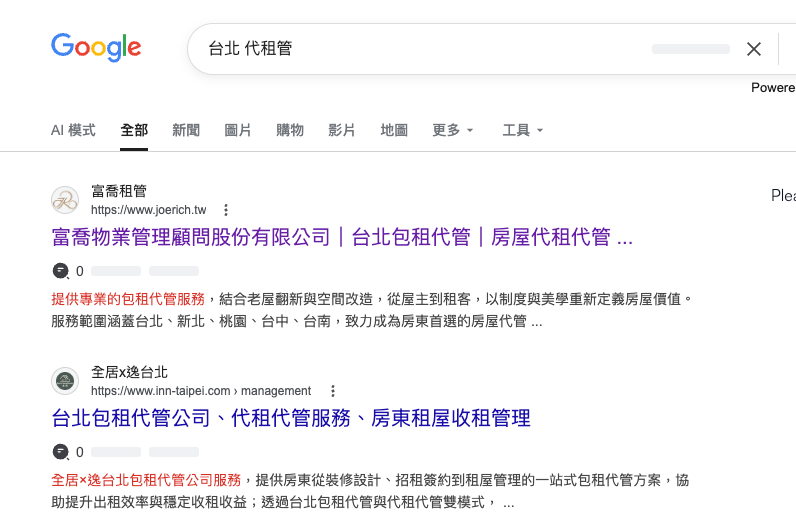Click the inn-taipei.com › management URL text
Viewport: 796px width, 522px height.
[201, 391]
